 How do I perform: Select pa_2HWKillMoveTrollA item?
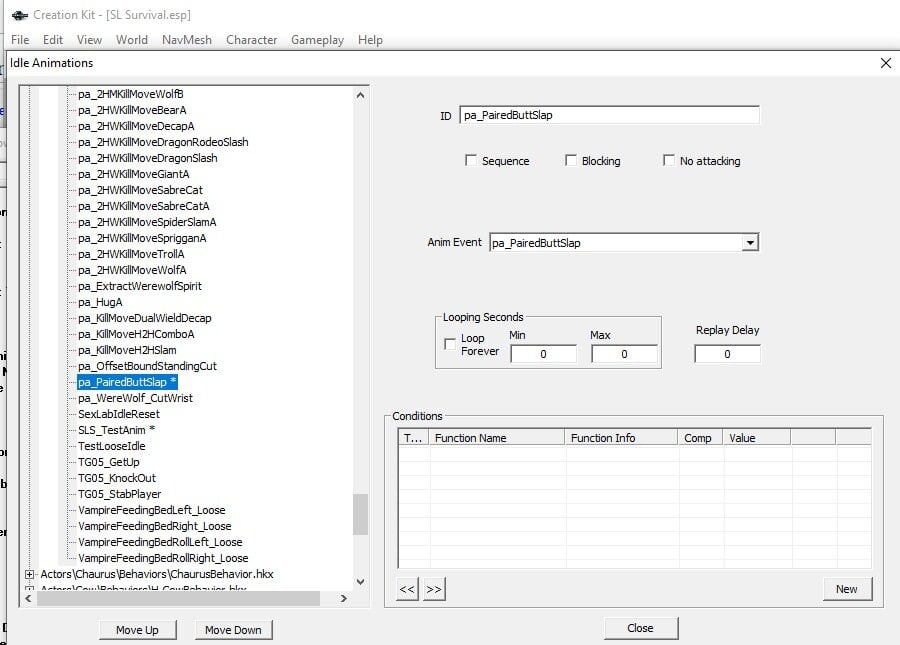(131, 254)
